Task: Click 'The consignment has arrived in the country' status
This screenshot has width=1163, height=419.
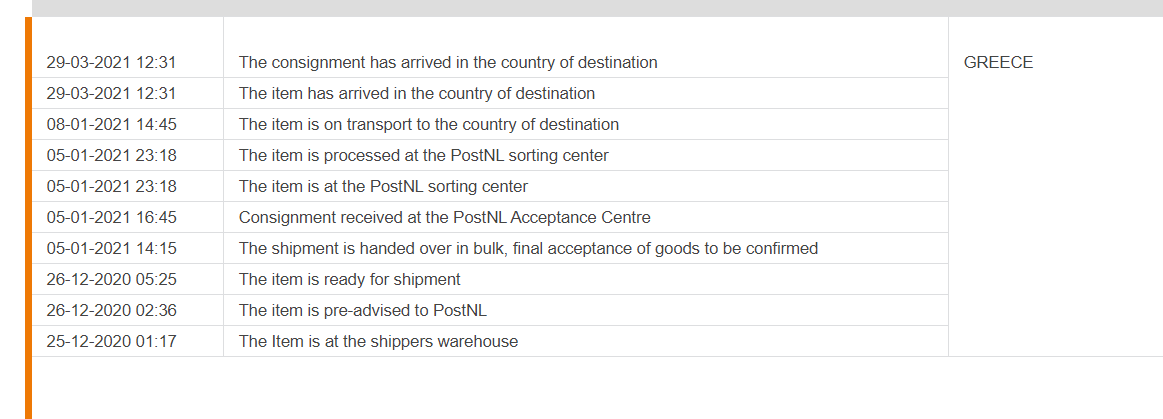Action: click(448, 62)
